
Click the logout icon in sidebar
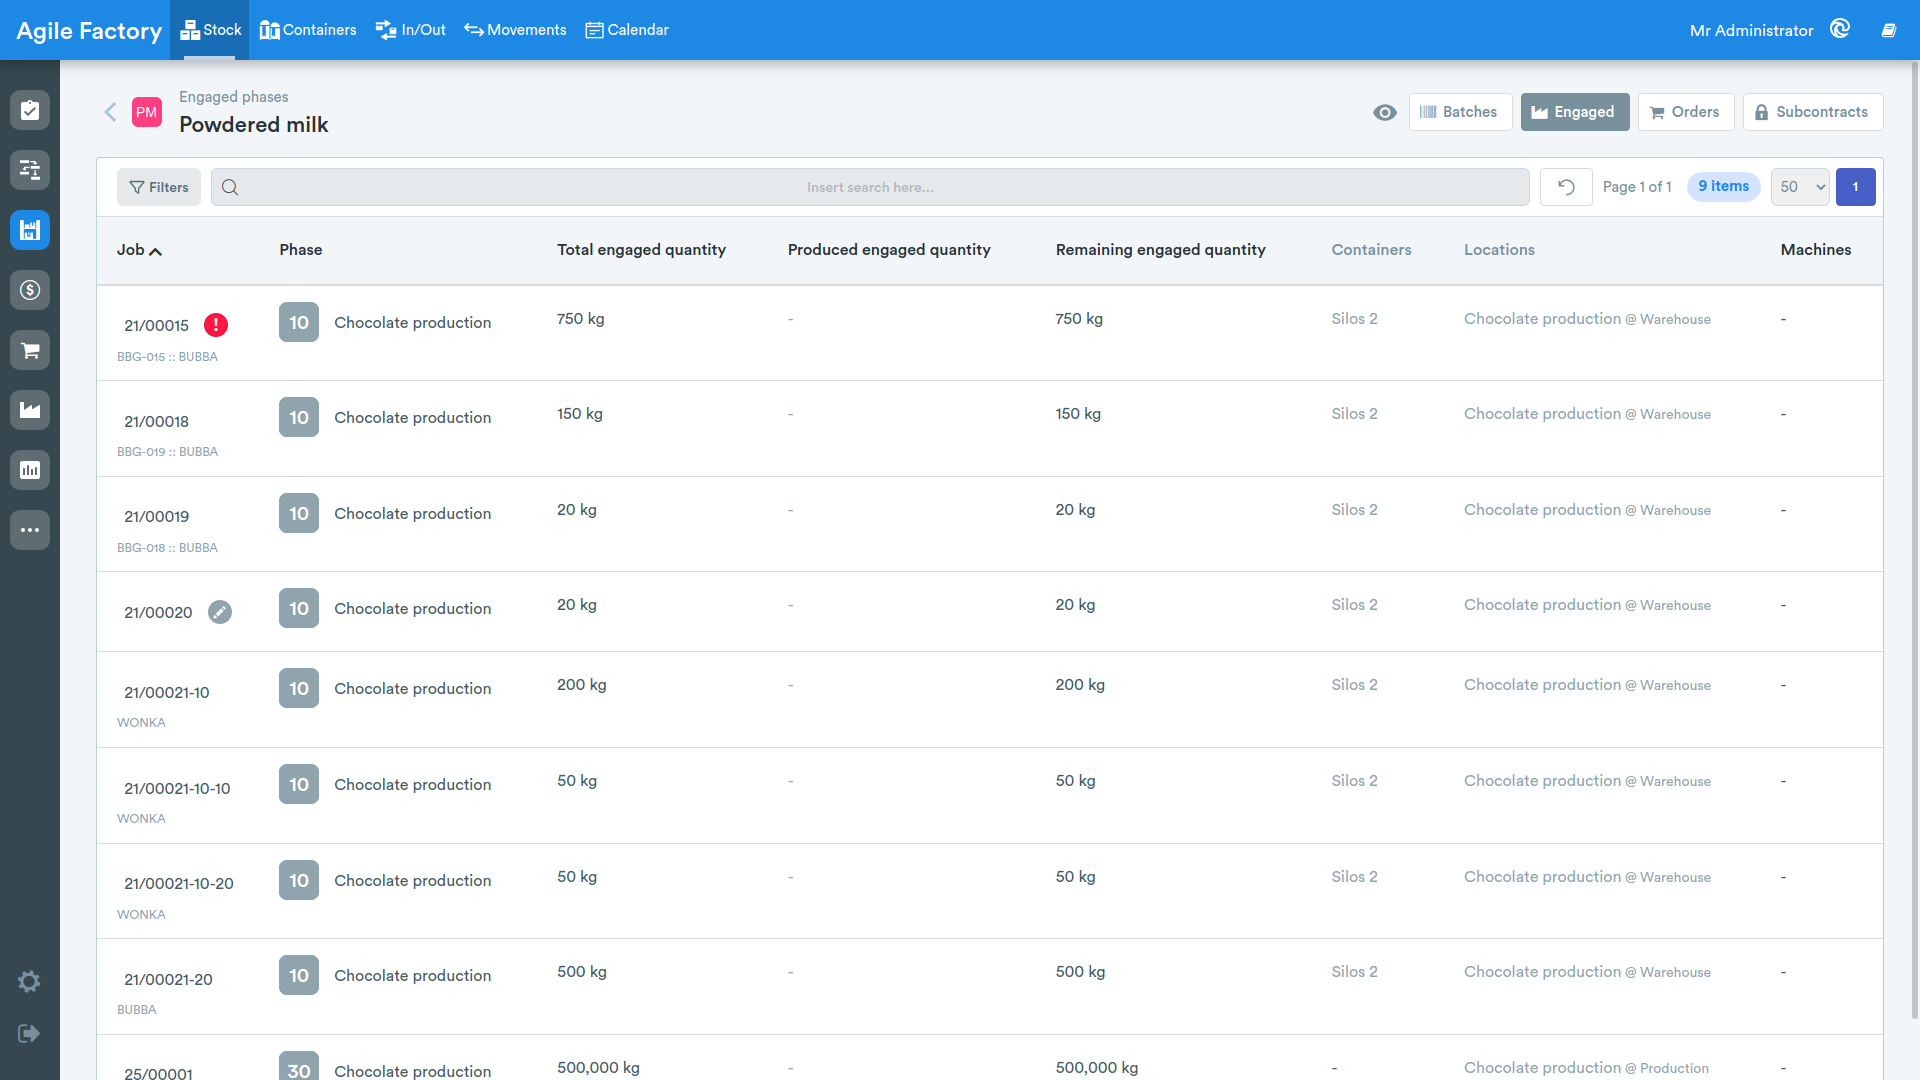29,1033
